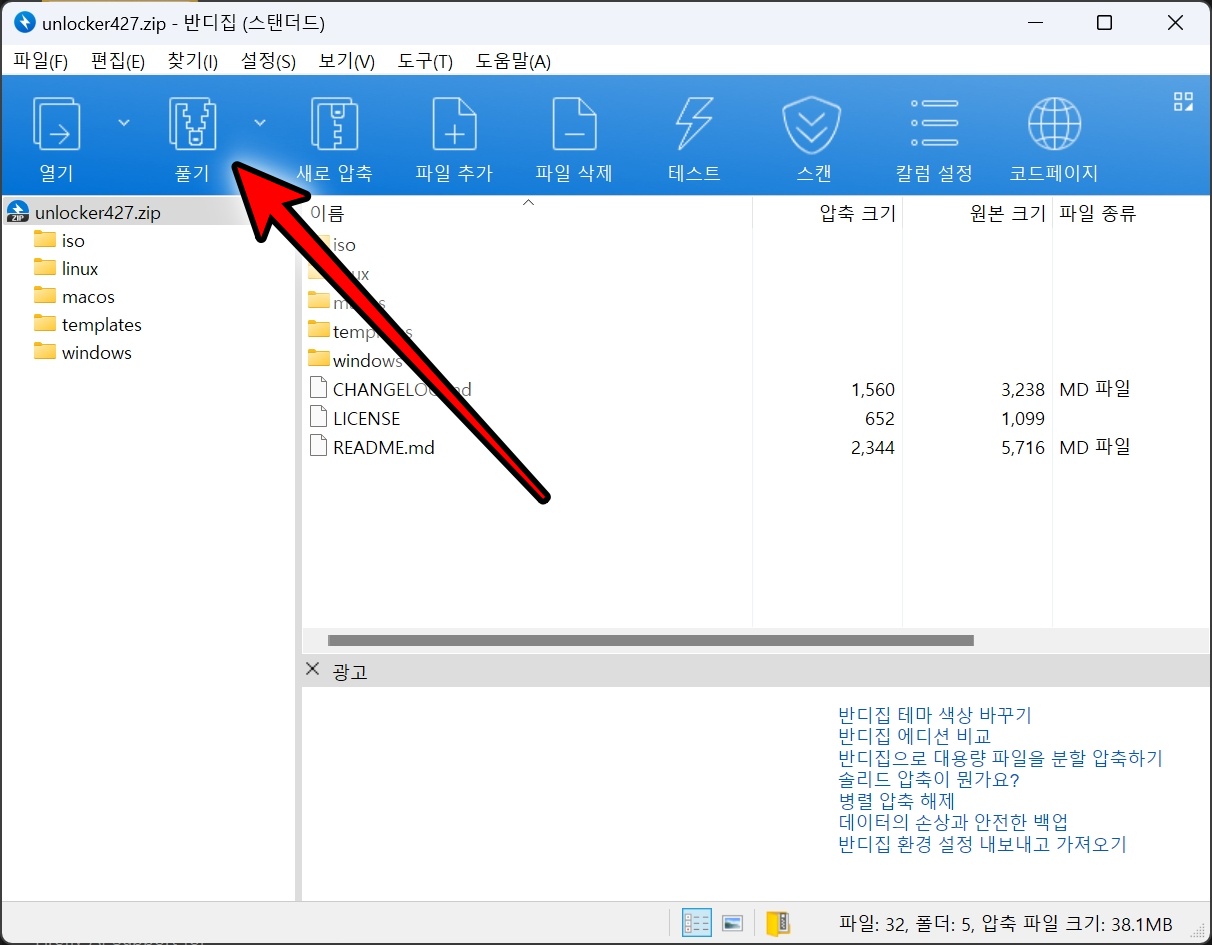Open link 솔리드 압축이 뭔가요?
1212x945 pixels.
[928, 779]
